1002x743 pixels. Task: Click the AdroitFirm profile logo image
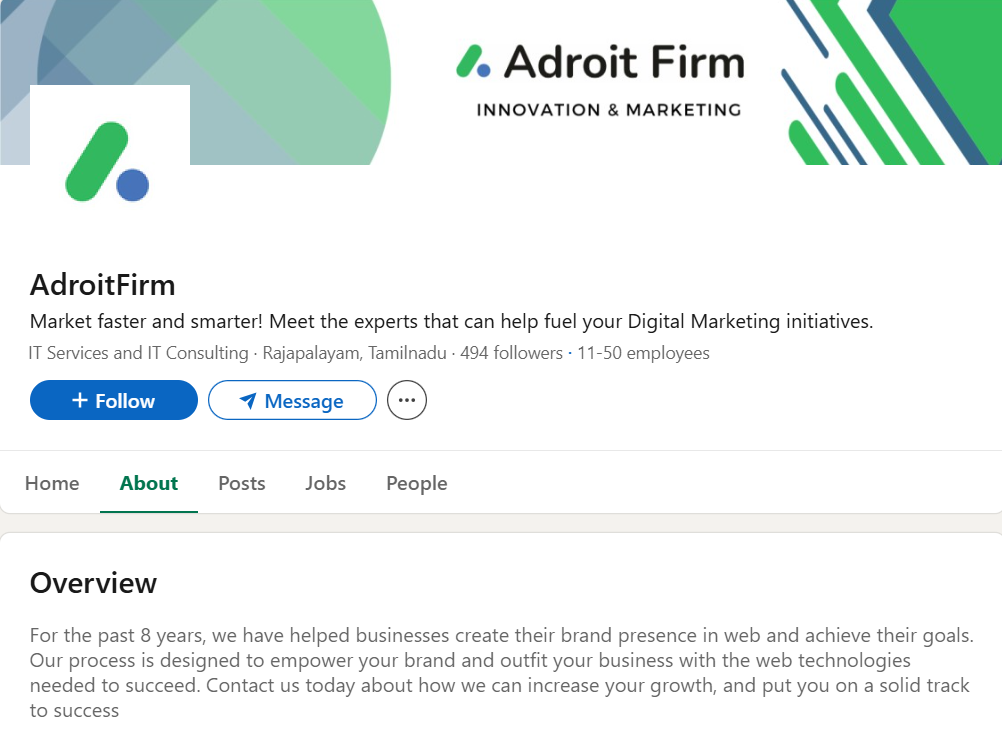tap(110, 164)
